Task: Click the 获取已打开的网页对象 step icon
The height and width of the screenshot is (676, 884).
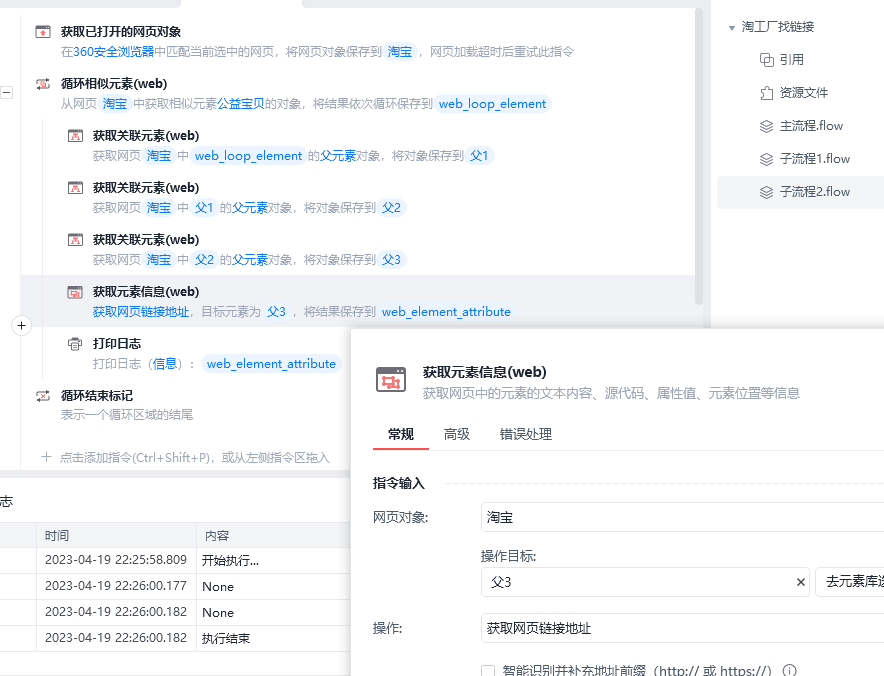Action: [x=43, y=32]
